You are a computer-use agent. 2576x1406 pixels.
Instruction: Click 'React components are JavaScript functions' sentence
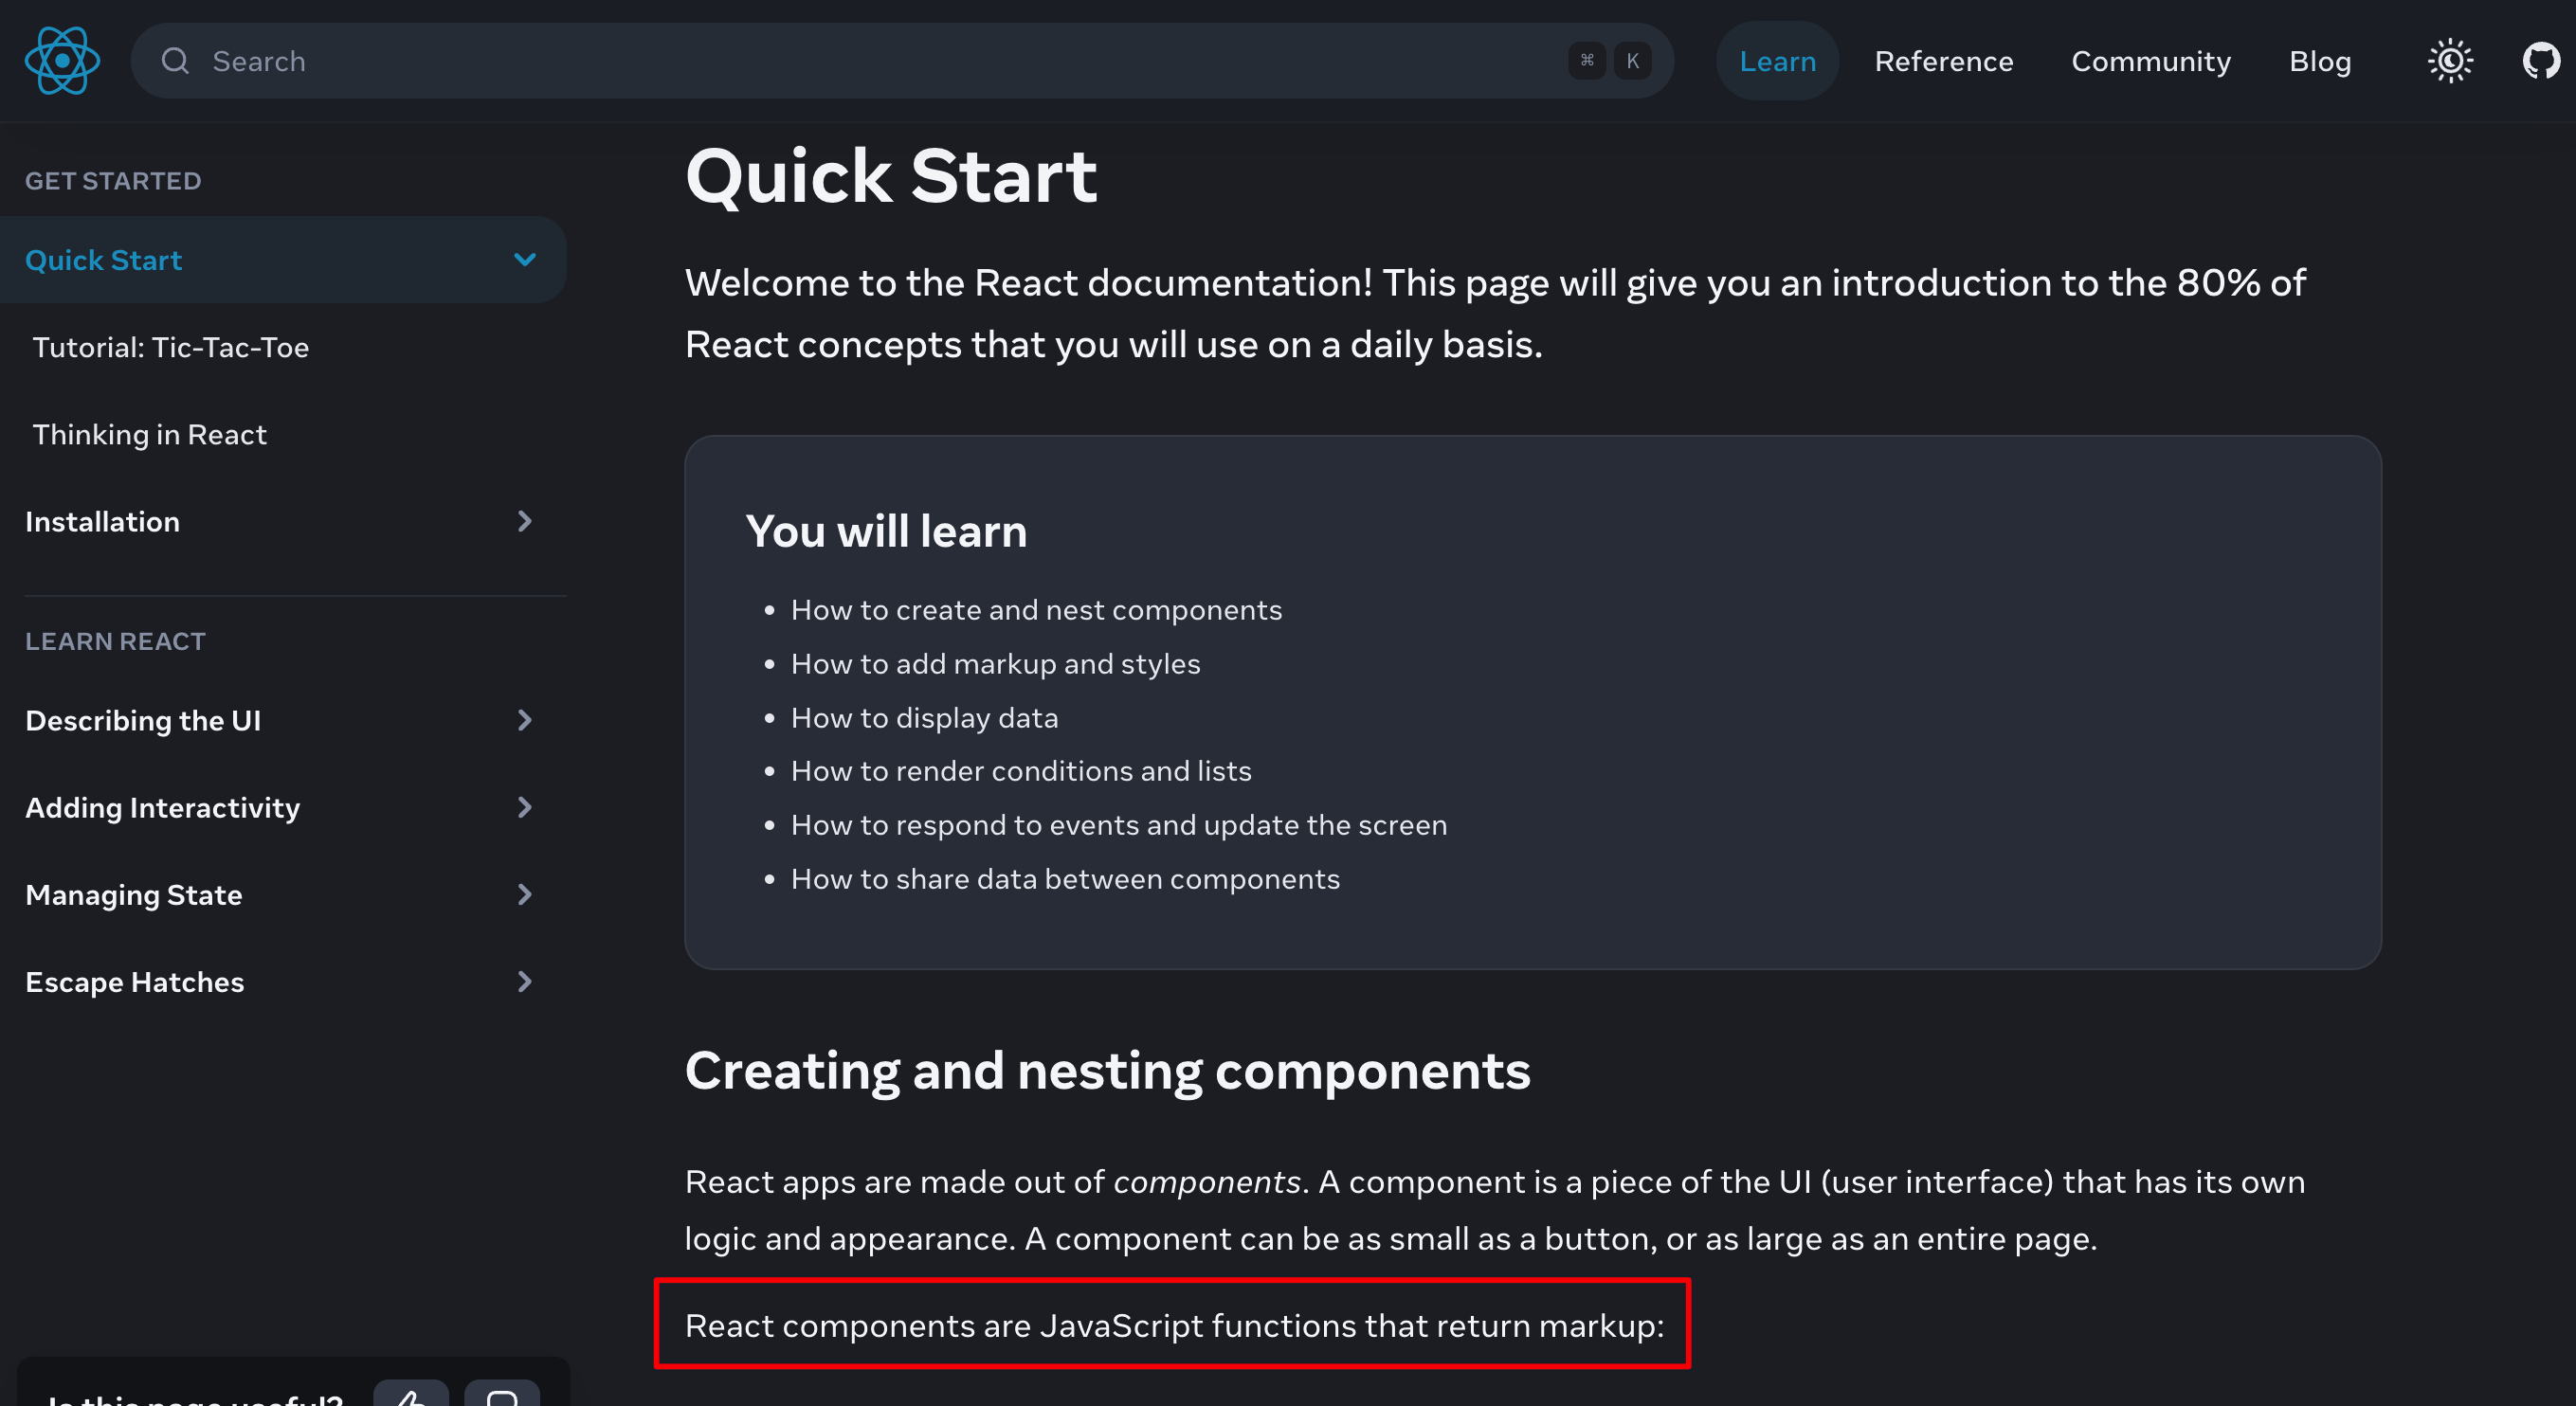tap(1174, 1325)
